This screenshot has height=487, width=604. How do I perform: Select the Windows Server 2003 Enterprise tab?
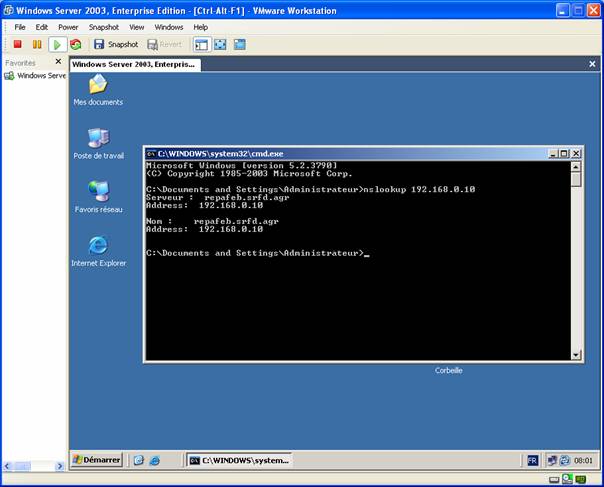click(x=135, y=64)
